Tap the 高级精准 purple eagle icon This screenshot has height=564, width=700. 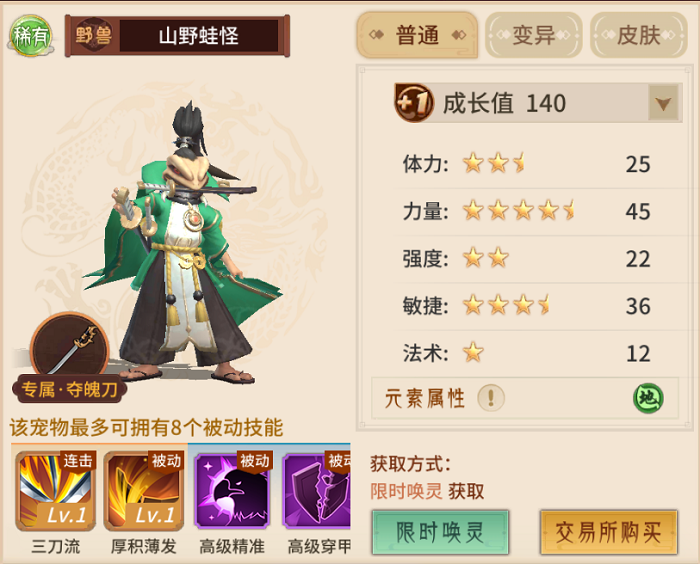tap(233, 491)
